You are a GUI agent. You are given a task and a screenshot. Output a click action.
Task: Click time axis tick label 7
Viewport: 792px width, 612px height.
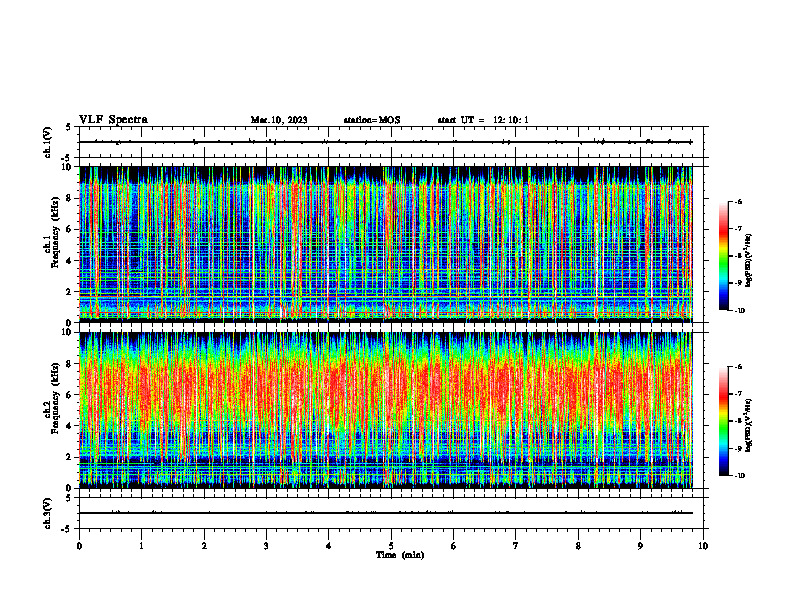click(x=516, y=546)
